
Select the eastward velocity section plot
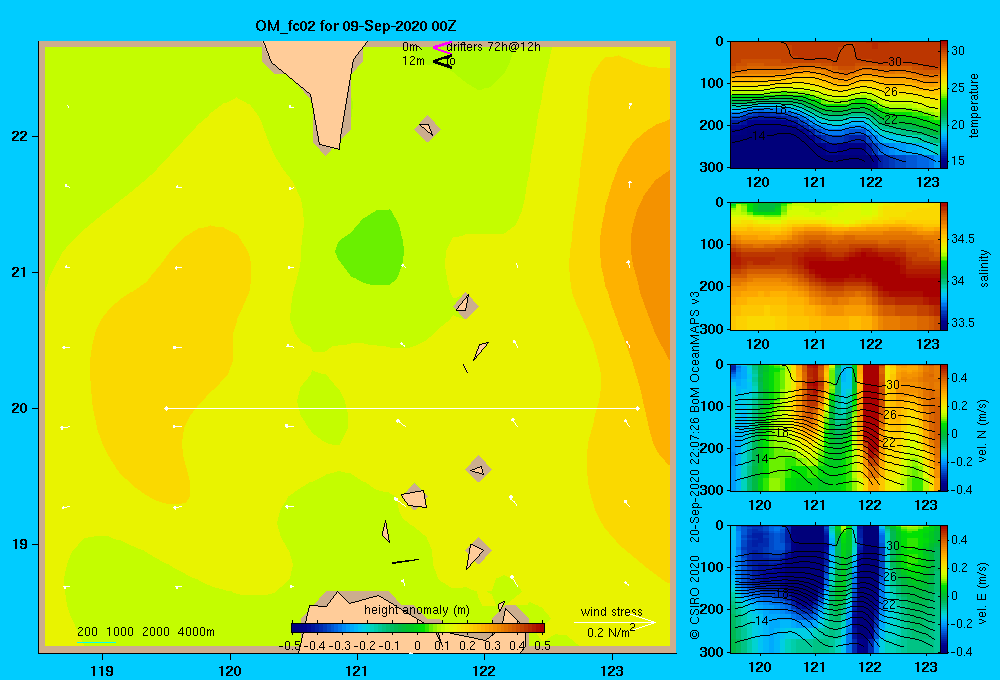tap(834, 589)
